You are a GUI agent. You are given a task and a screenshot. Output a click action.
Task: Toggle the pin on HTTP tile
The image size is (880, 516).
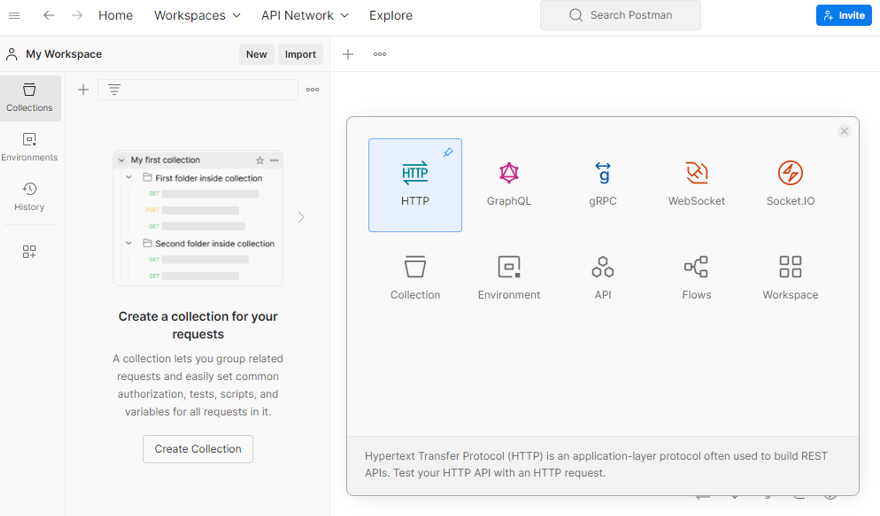(x=448, y=153)
